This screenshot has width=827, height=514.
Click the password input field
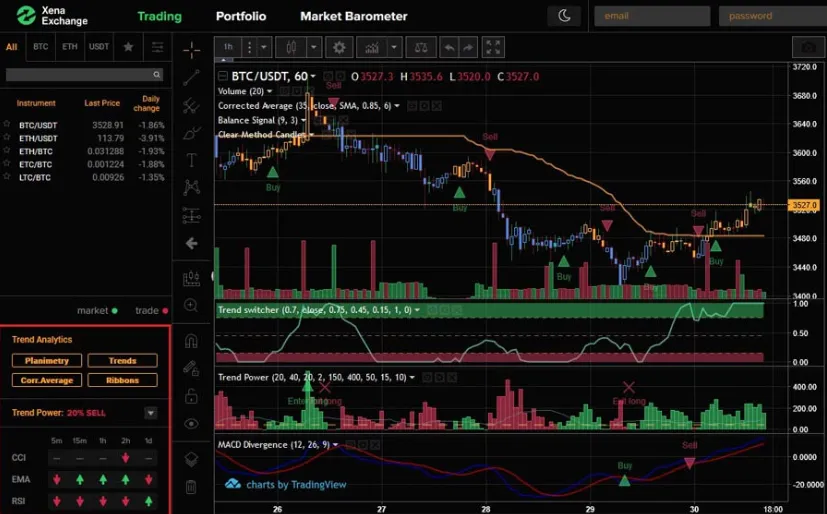pyautogui.click(x=773, y=16)
